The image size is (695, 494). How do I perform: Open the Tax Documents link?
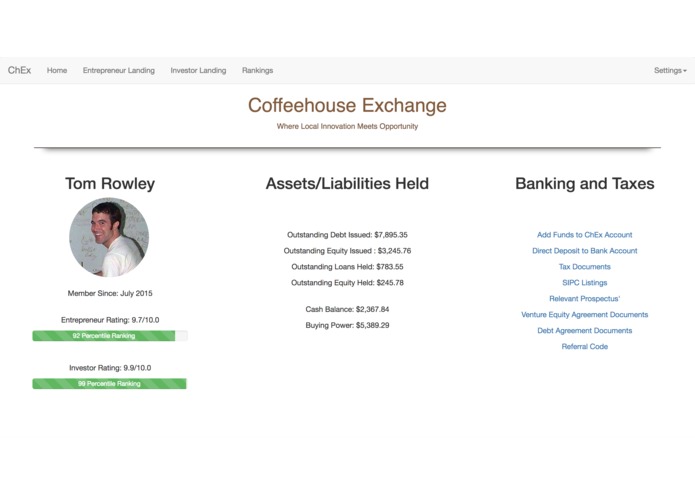[585, 267]
